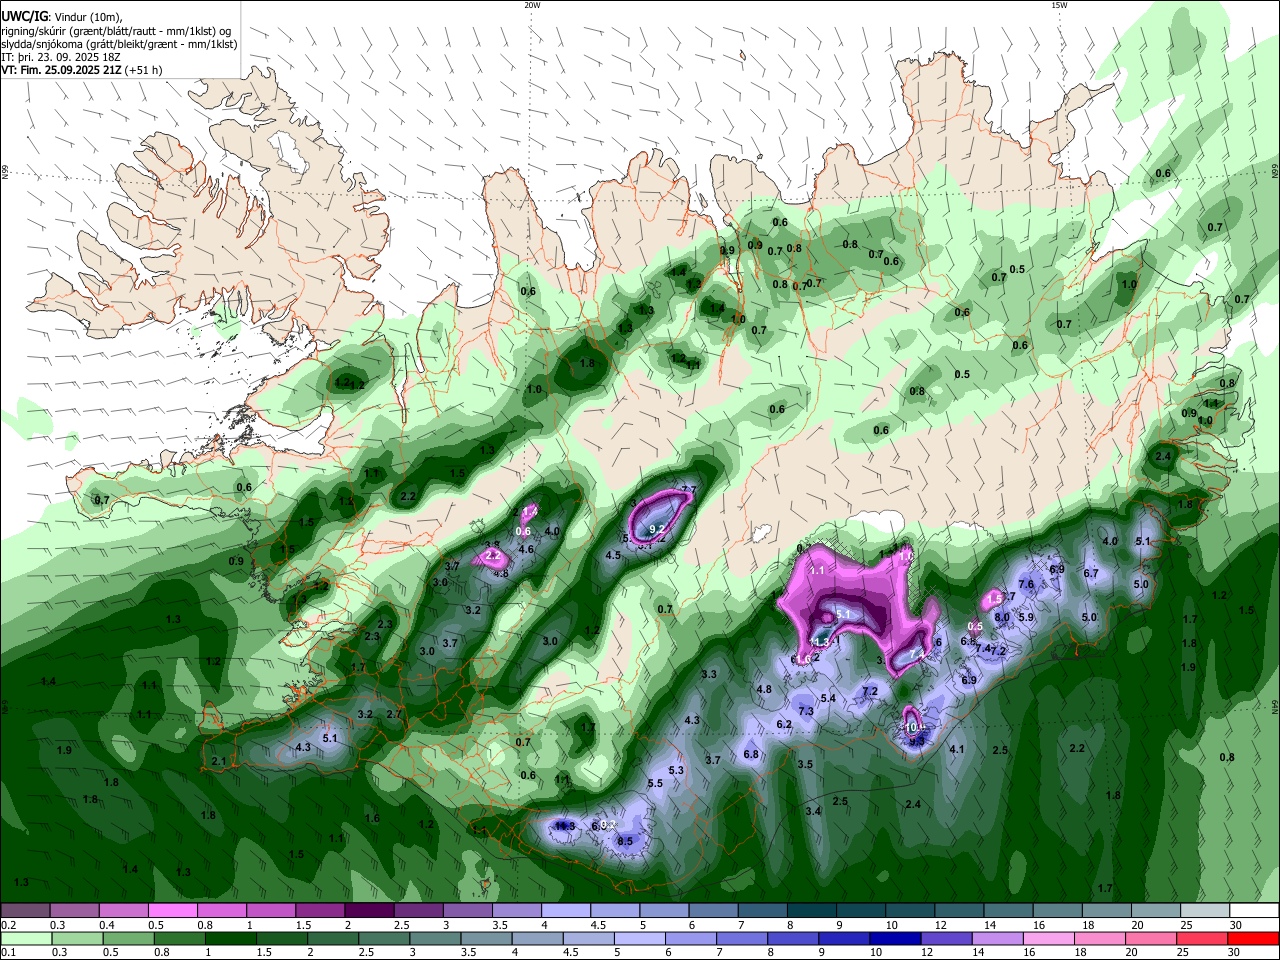
Task: Click the '11.3' precipitation value near the south coast
Action: coord(565,826)
